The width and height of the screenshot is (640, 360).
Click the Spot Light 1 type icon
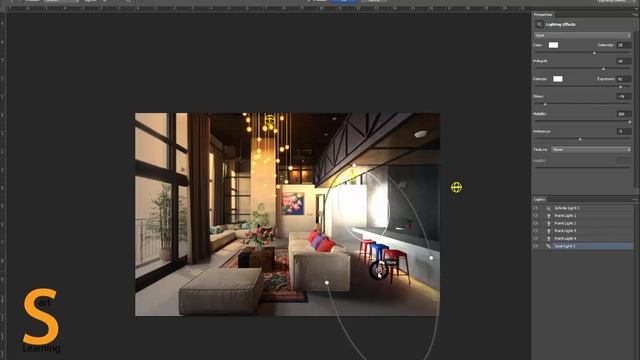point(549,246)
